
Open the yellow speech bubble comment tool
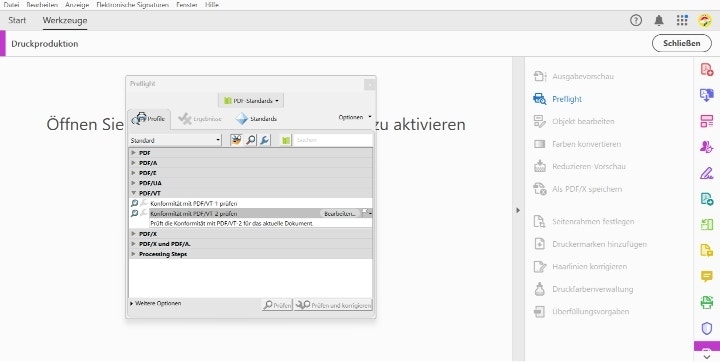point(706,276)
